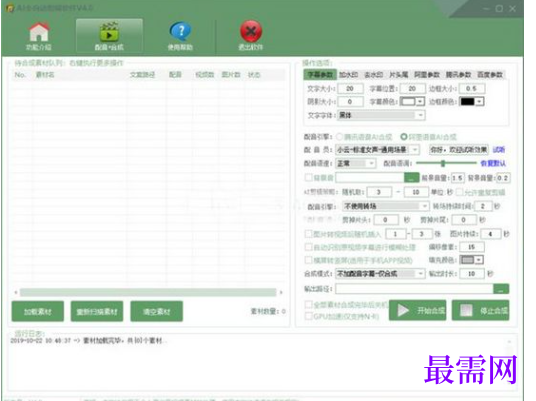Image resolution: width=536 pixels, height=401 pixels.
Task: Click the 剪掉片头 seconds field
Action: click(x=386, y=220)
